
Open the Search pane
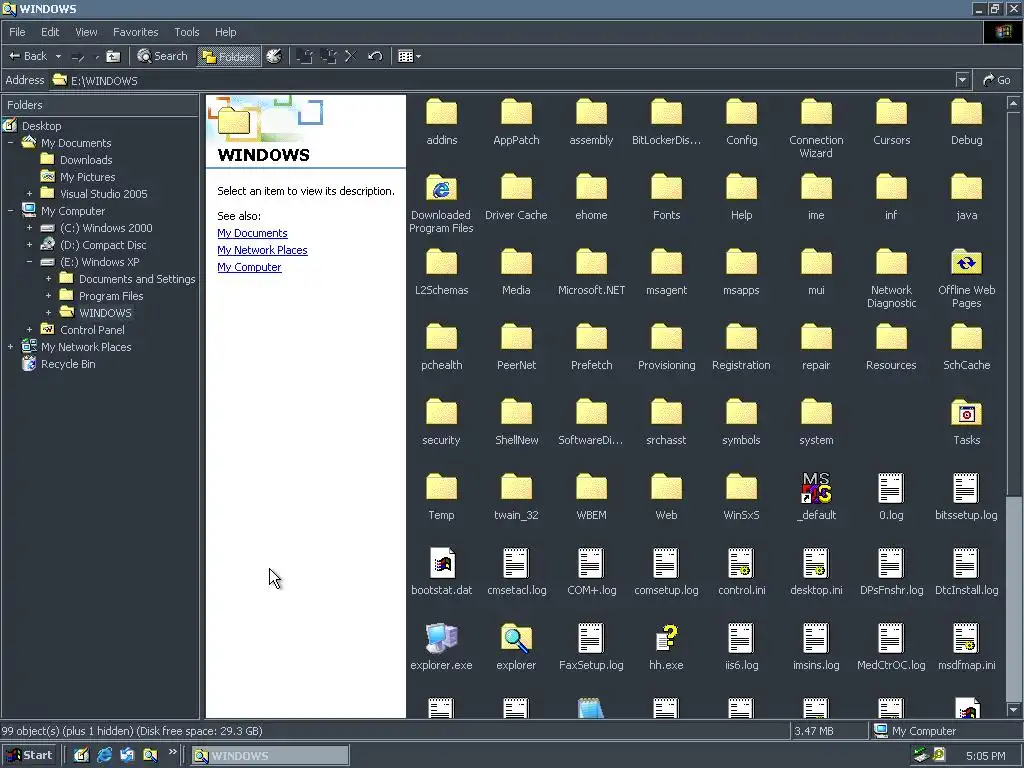(163, 56)
